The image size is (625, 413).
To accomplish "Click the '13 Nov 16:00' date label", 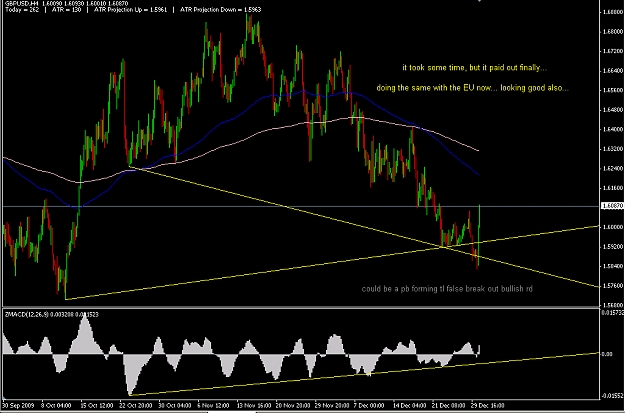I will click(254, 406).
